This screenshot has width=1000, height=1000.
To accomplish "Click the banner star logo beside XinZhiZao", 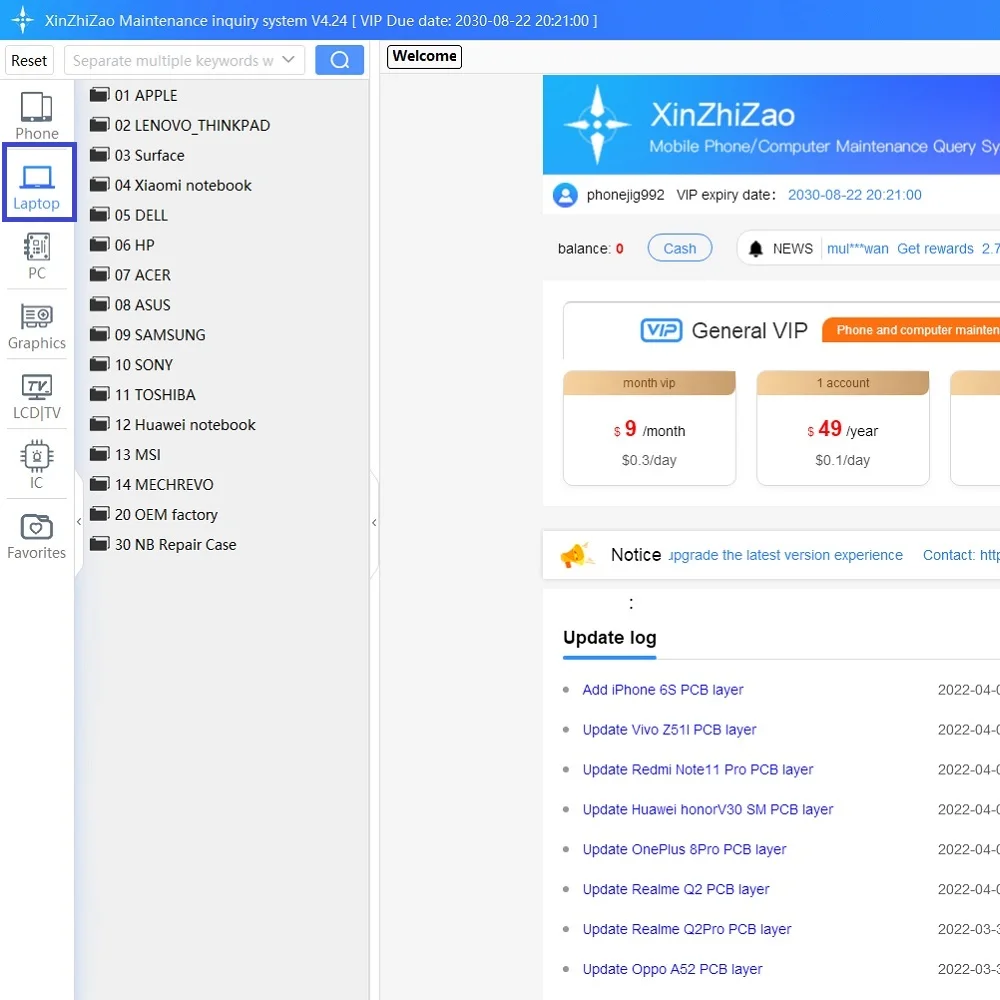I will 597,124.
